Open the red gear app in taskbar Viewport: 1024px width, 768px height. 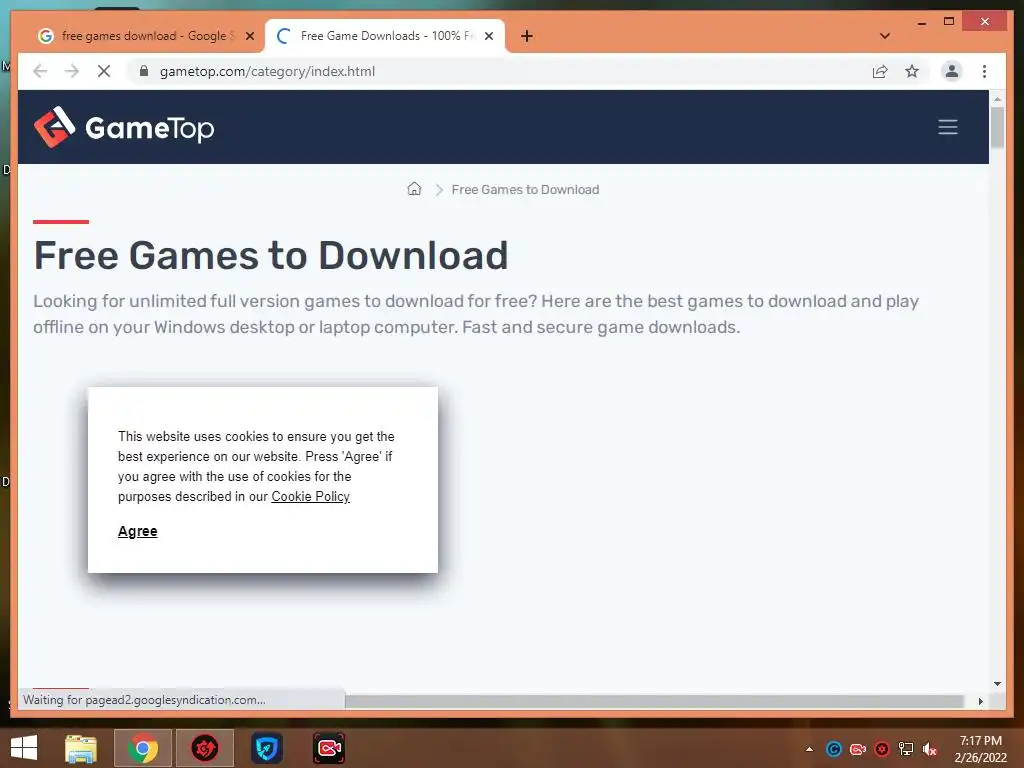click(204, 748)
